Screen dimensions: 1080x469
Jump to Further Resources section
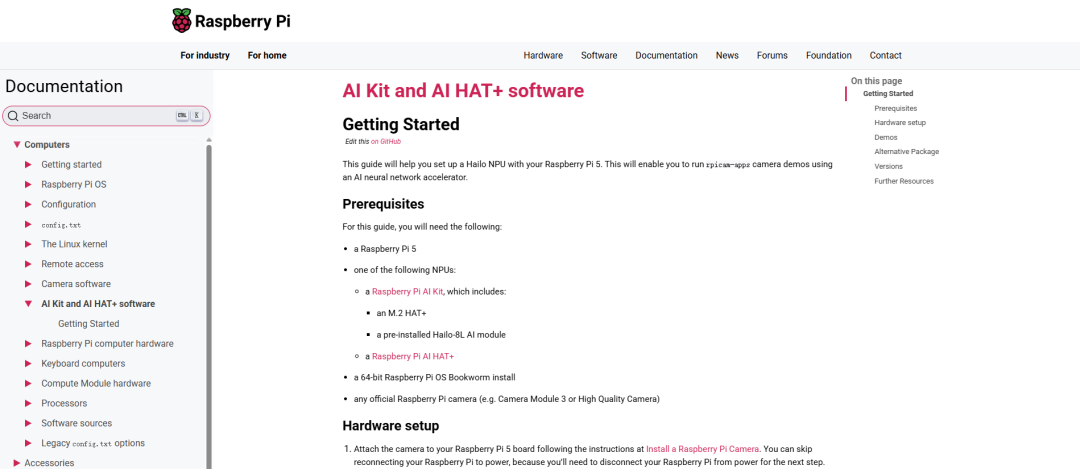904,181
